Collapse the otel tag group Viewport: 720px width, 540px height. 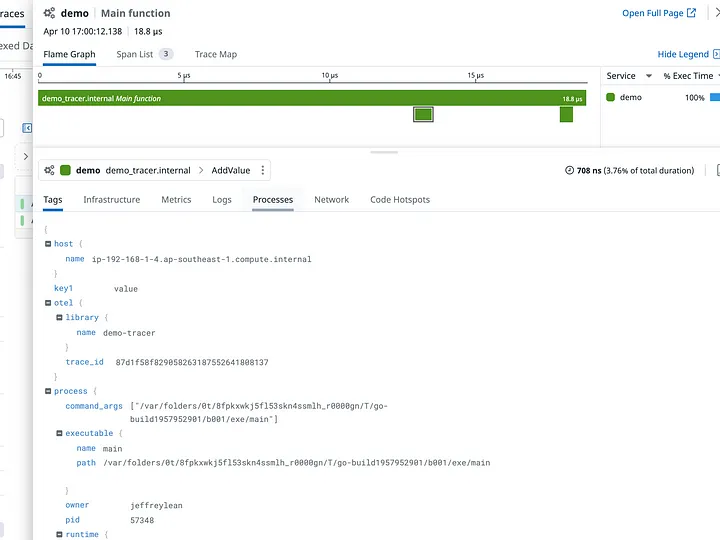point(47,303)
